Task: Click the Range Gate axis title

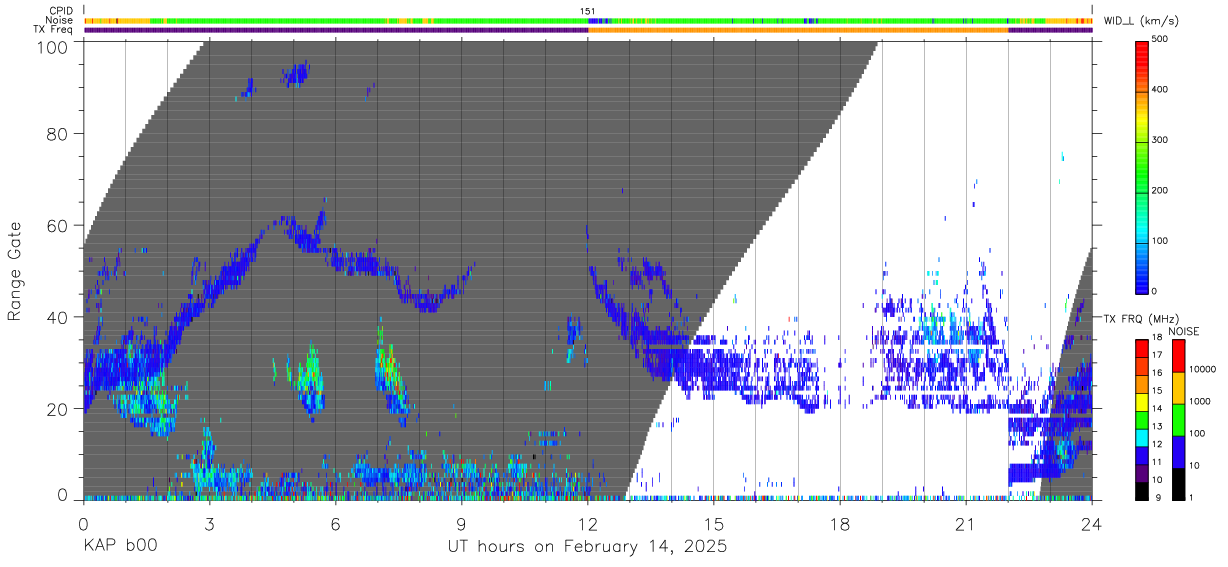Action: (15, 271)
